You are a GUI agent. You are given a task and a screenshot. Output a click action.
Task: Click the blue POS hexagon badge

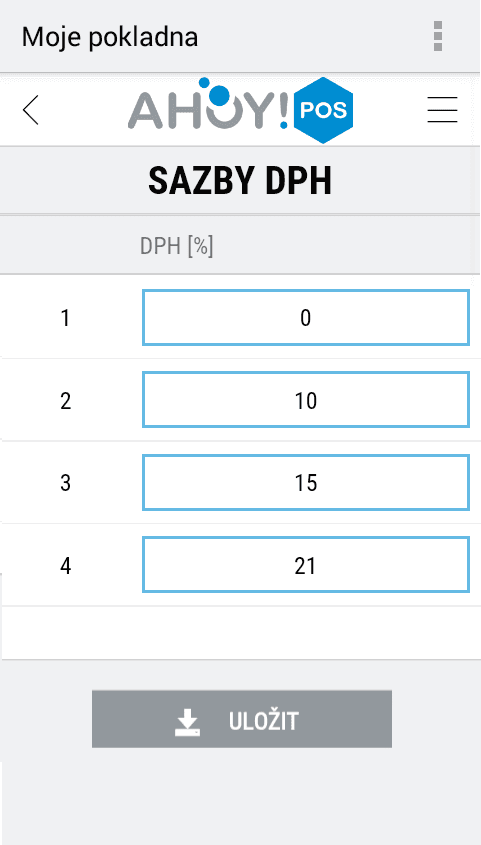pos(323,110)
